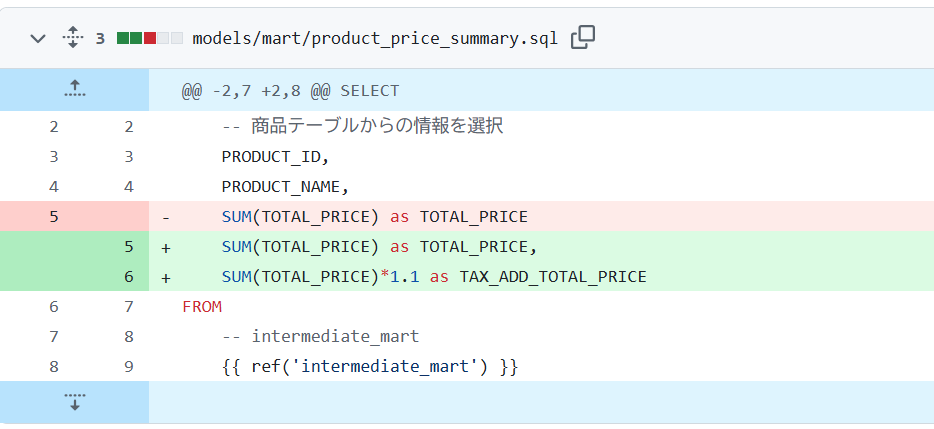934x429 pixels.
Task: Copy the file path to clipboard
Action: click(x=583, y=38)
